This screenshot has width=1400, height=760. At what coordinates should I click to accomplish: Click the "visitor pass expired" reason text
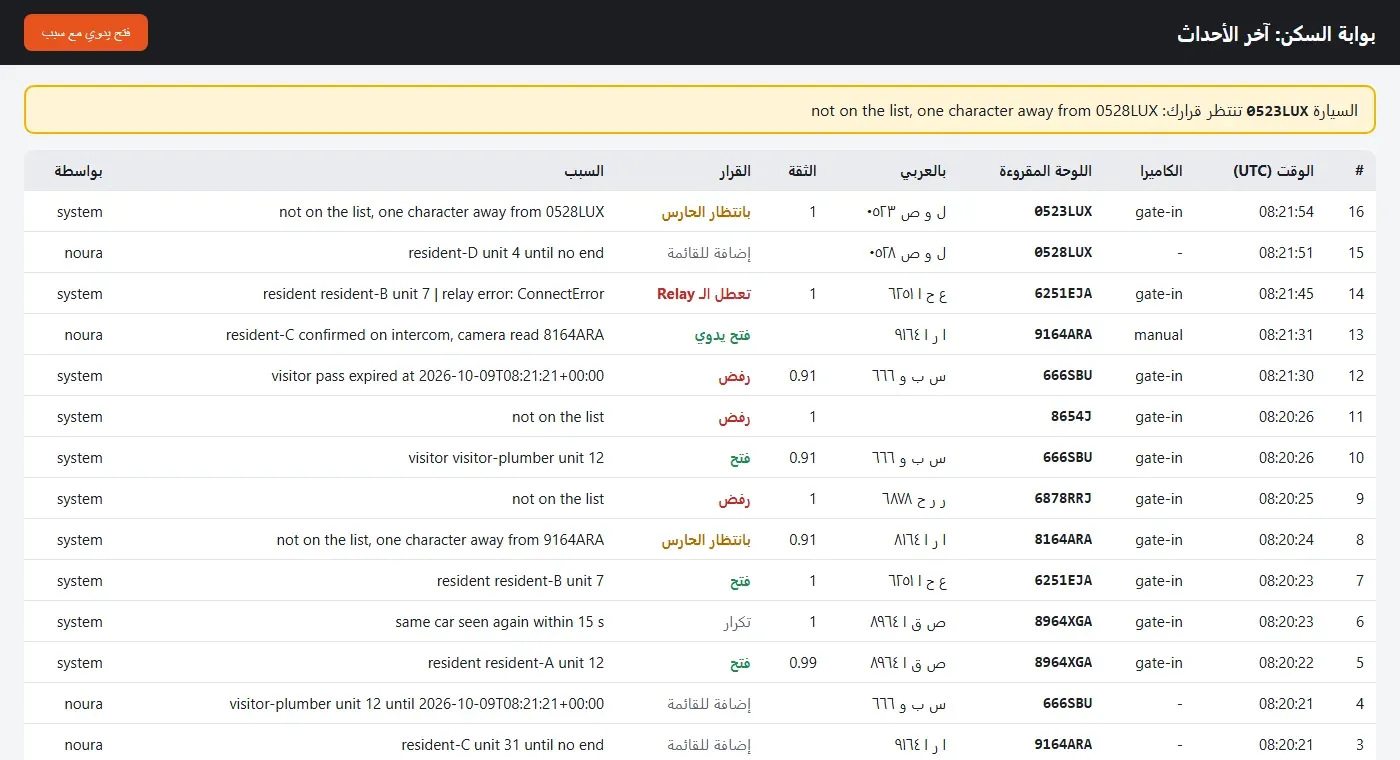[x=438, y=376]
